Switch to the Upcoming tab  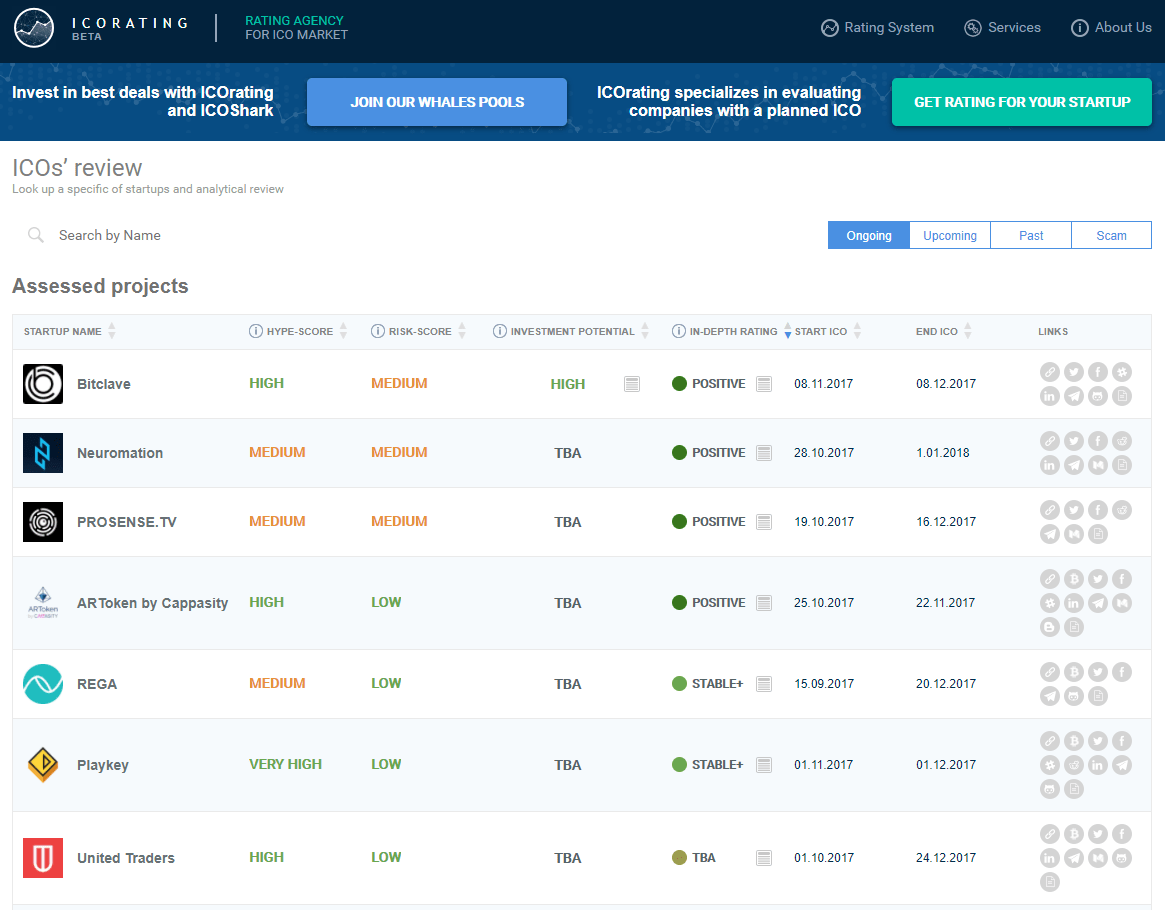coord(950,235)
